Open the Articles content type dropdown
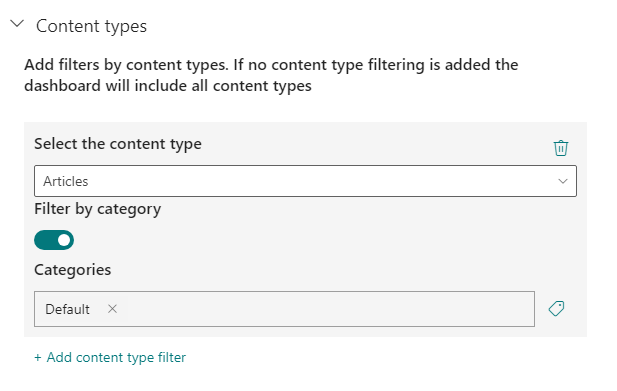This screenshot has width=617, height=391. 305,181
